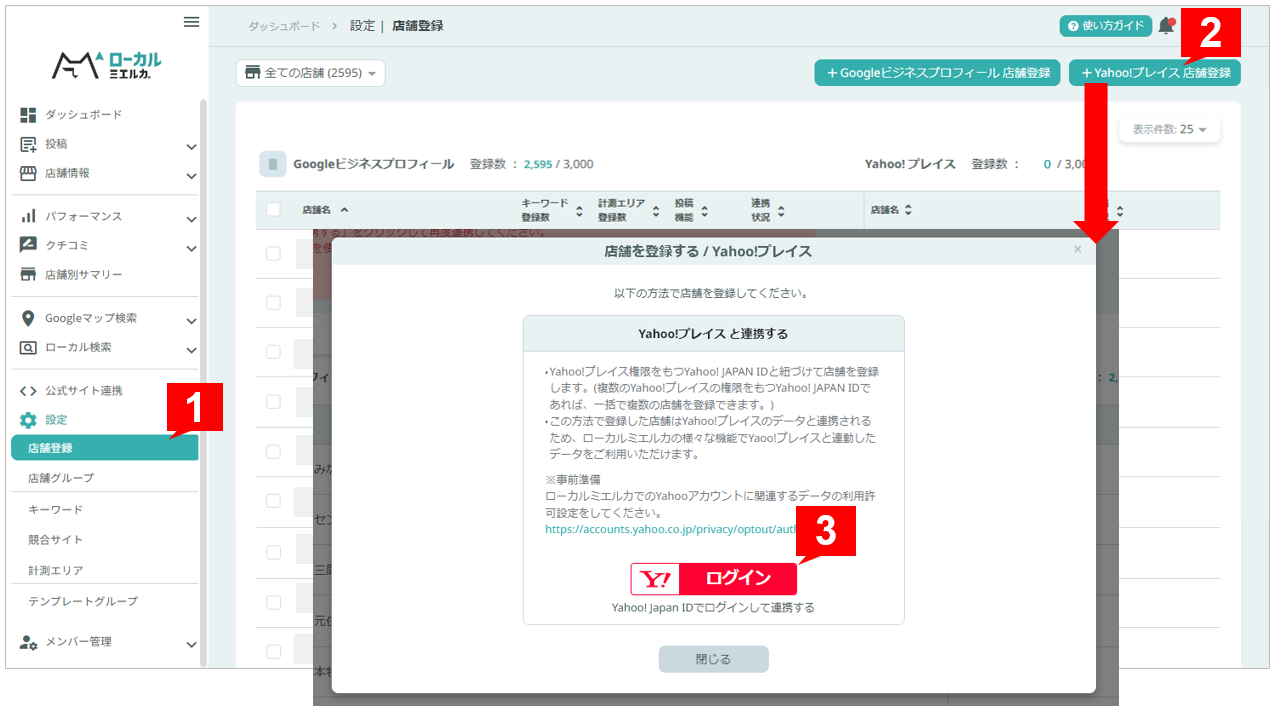Click the Google 登録数 value 2,595 / 3,000
This screenshot has width=1276, height=712.
point(559,164)
